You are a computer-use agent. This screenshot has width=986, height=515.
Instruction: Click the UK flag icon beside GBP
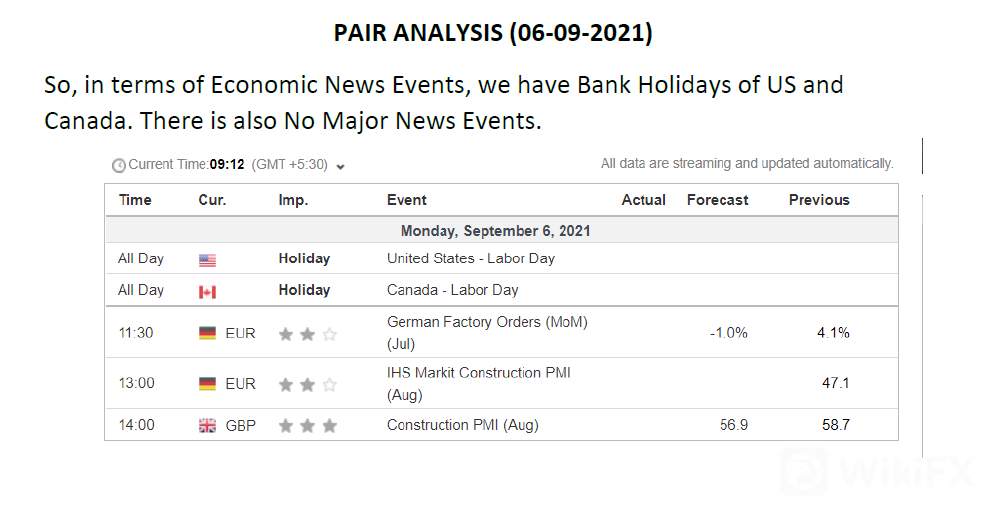coord(207,426)
